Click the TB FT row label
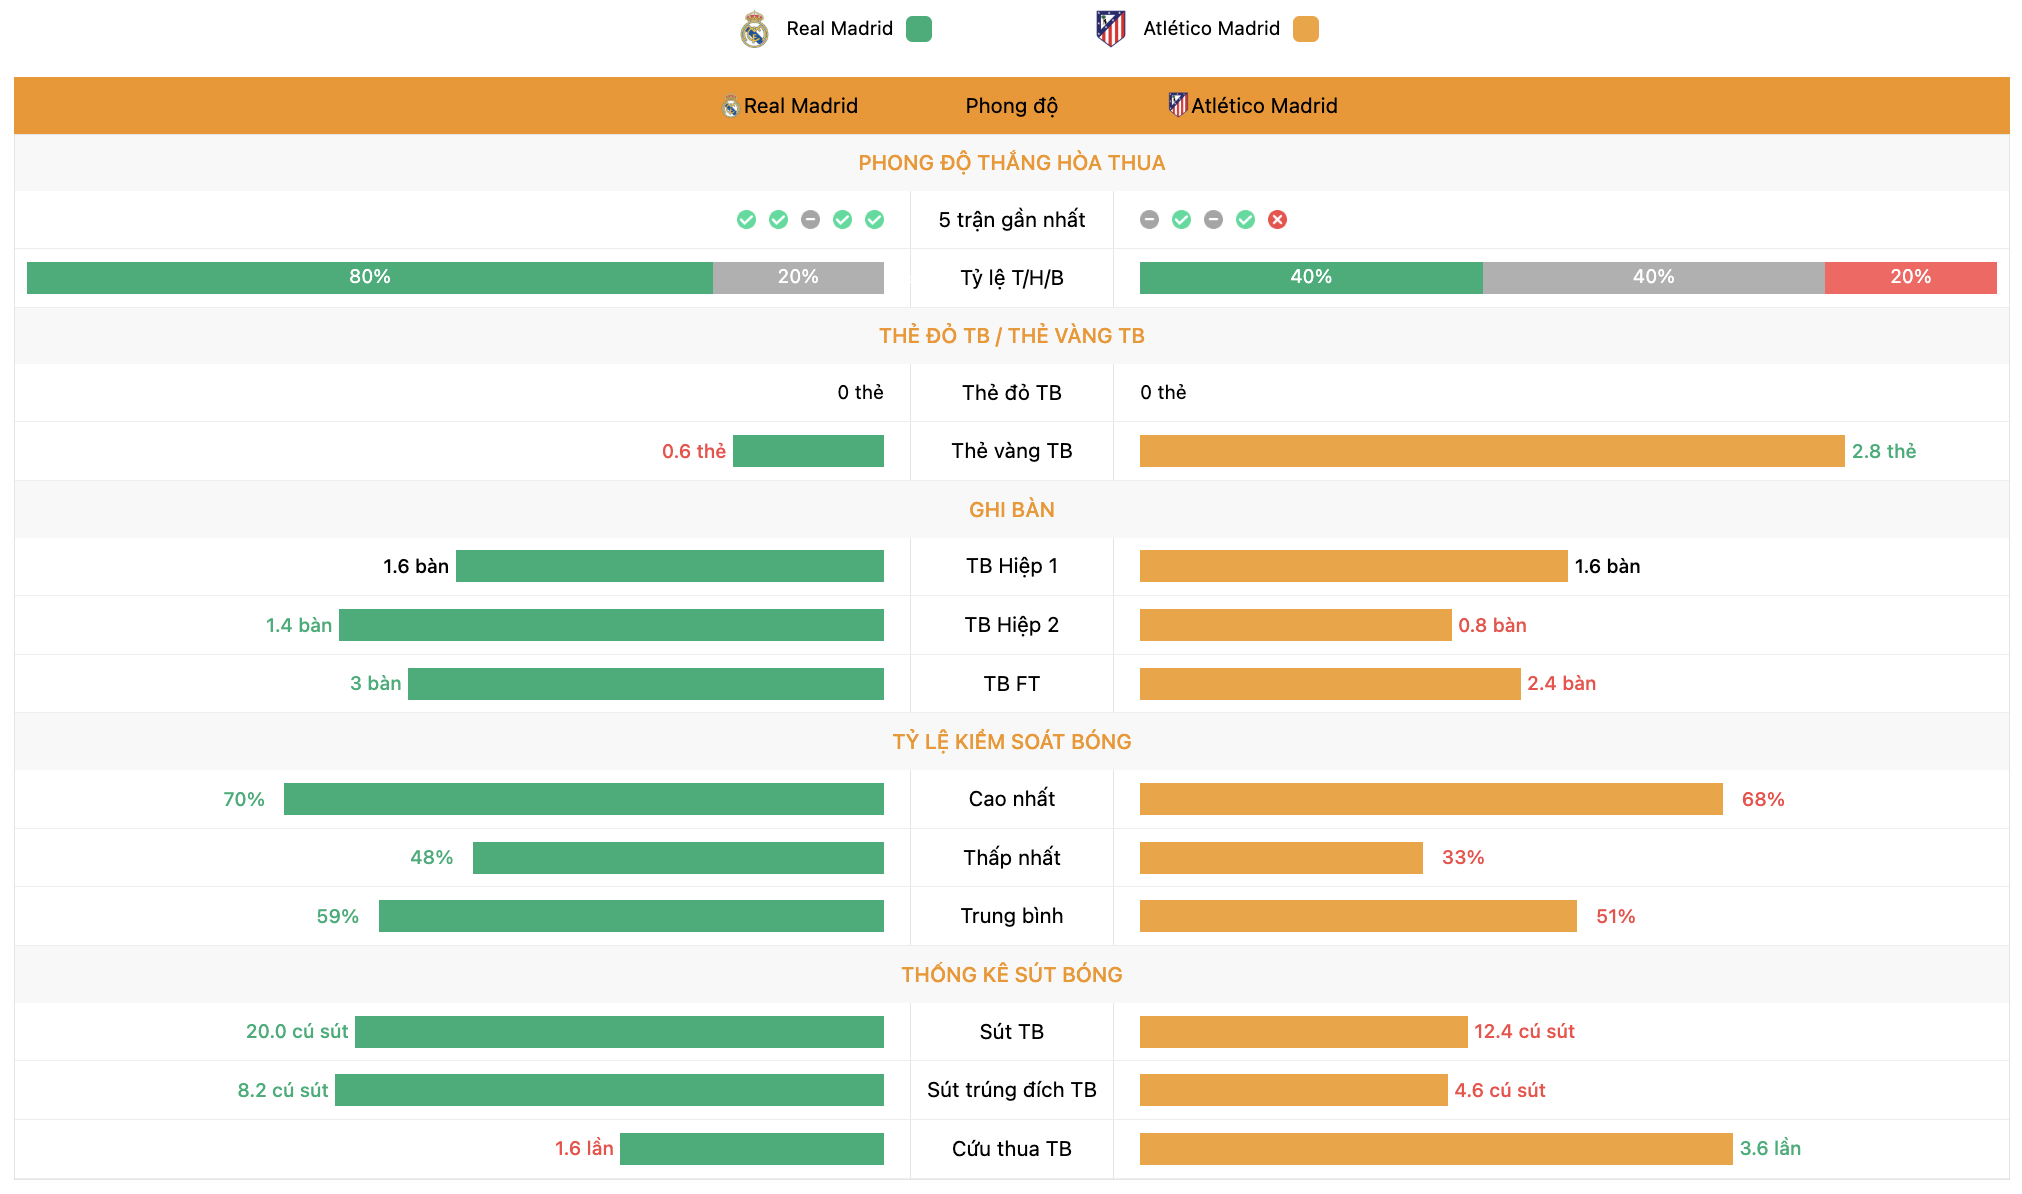Viewport: 2022px width, 1194px height. point(1011,684)
